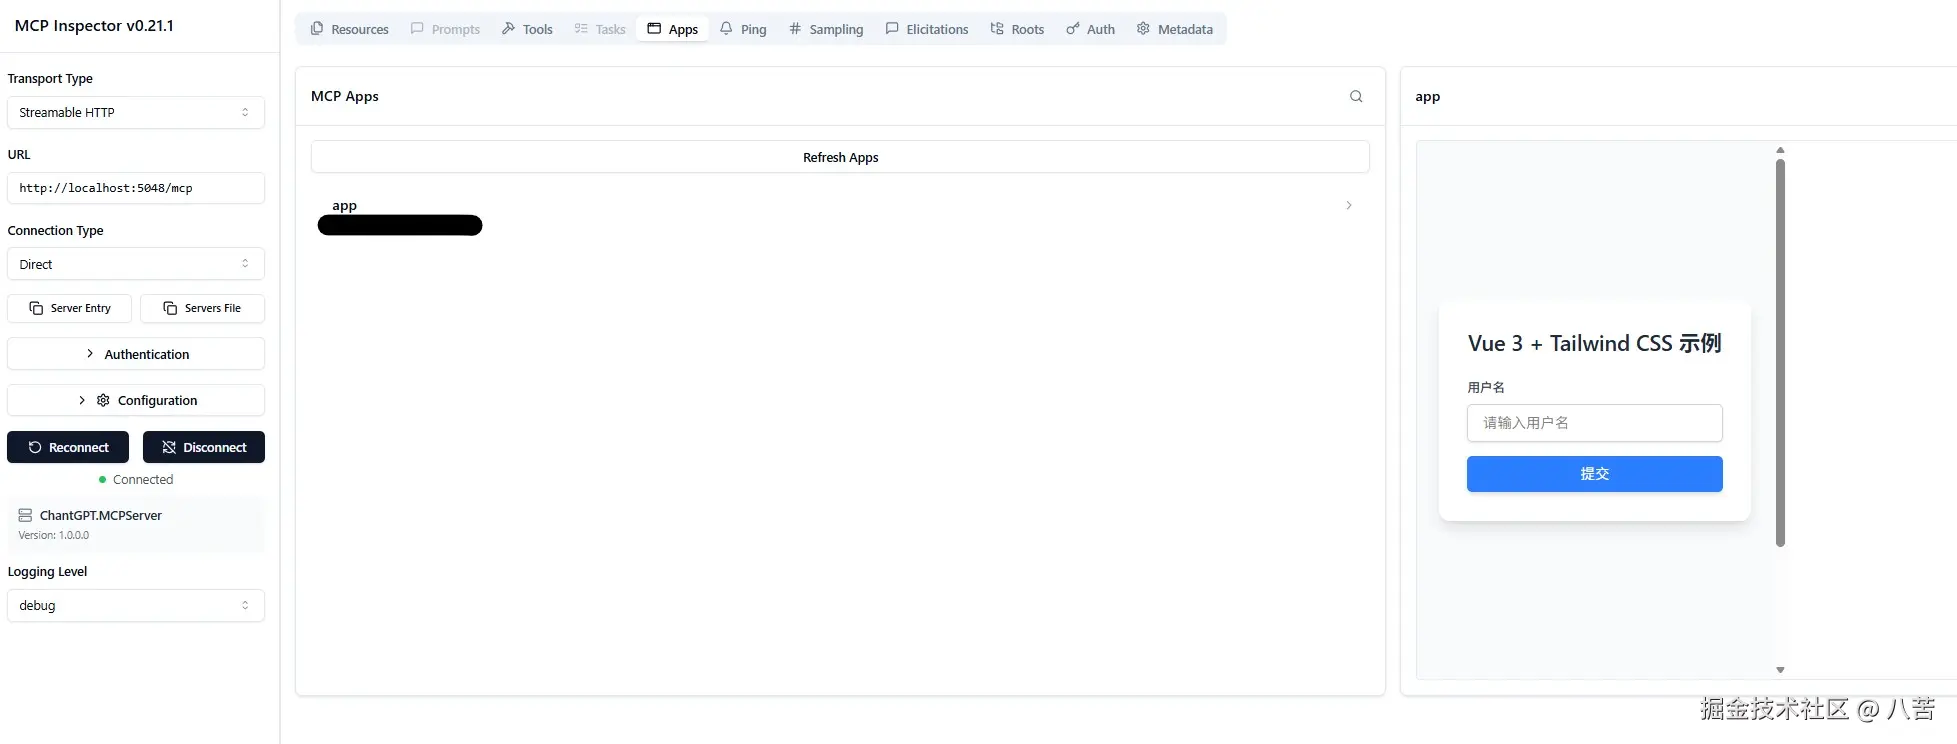Expand the Configuration section
The height and width of the screenshot is (744, 1957).
(x=136, y=400)
